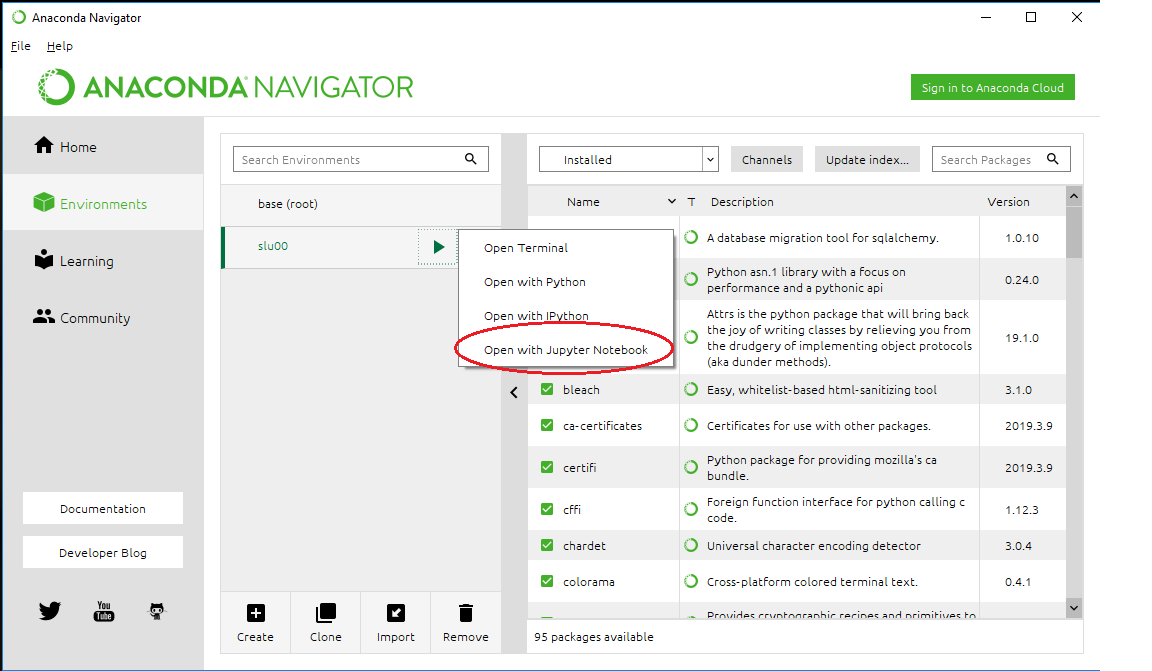Click the Community people icon
The height and width of the screenshot is (671, 1152).
[x=44, y=316]
